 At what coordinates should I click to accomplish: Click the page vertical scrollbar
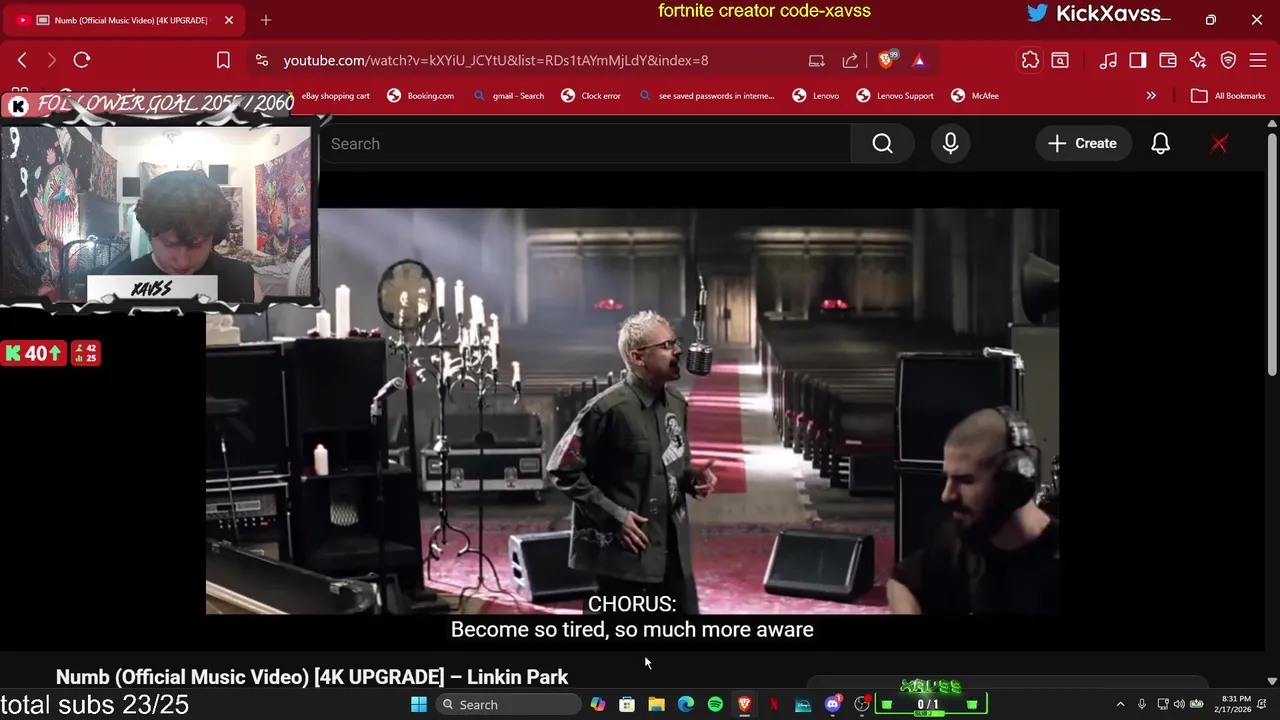(1272, 255)
